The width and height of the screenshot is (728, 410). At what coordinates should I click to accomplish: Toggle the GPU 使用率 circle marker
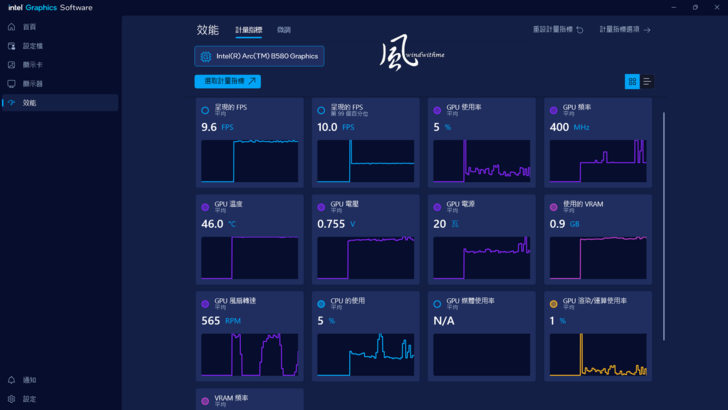(437, 111)
